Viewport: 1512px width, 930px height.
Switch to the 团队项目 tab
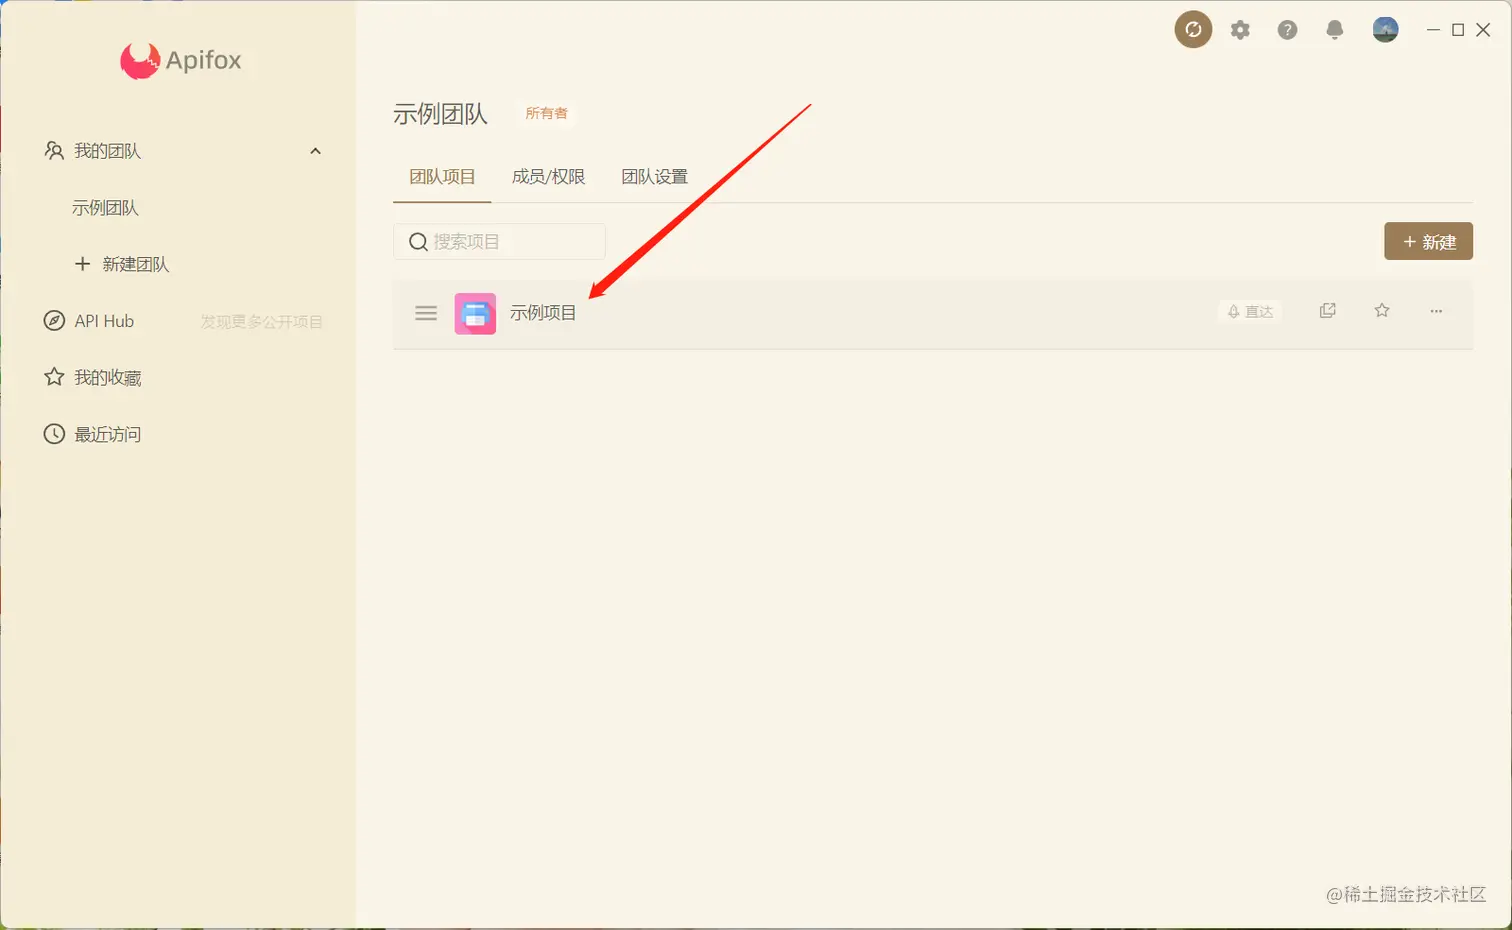pos(442,177)
